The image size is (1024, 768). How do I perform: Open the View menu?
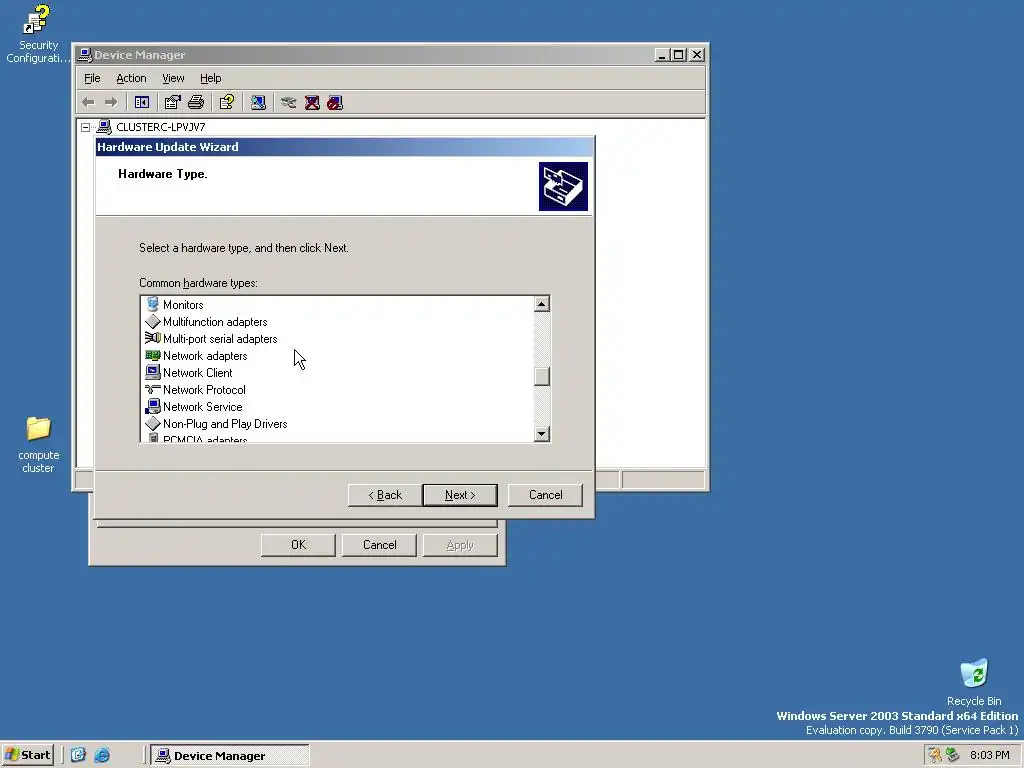tap(173, 78)
